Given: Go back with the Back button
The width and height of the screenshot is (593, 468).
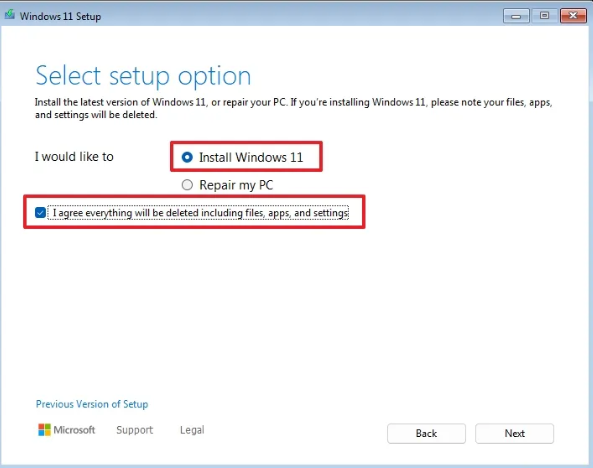Looking at the screenshot, I should click(x=426, y=433).
